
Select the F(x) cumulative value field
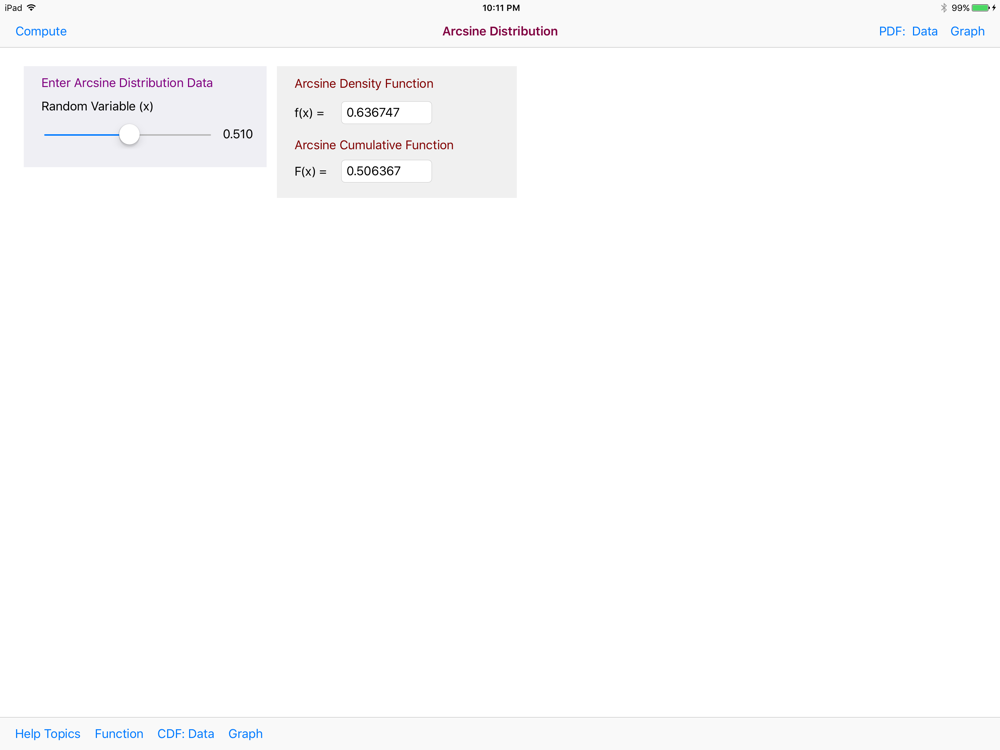386,171
